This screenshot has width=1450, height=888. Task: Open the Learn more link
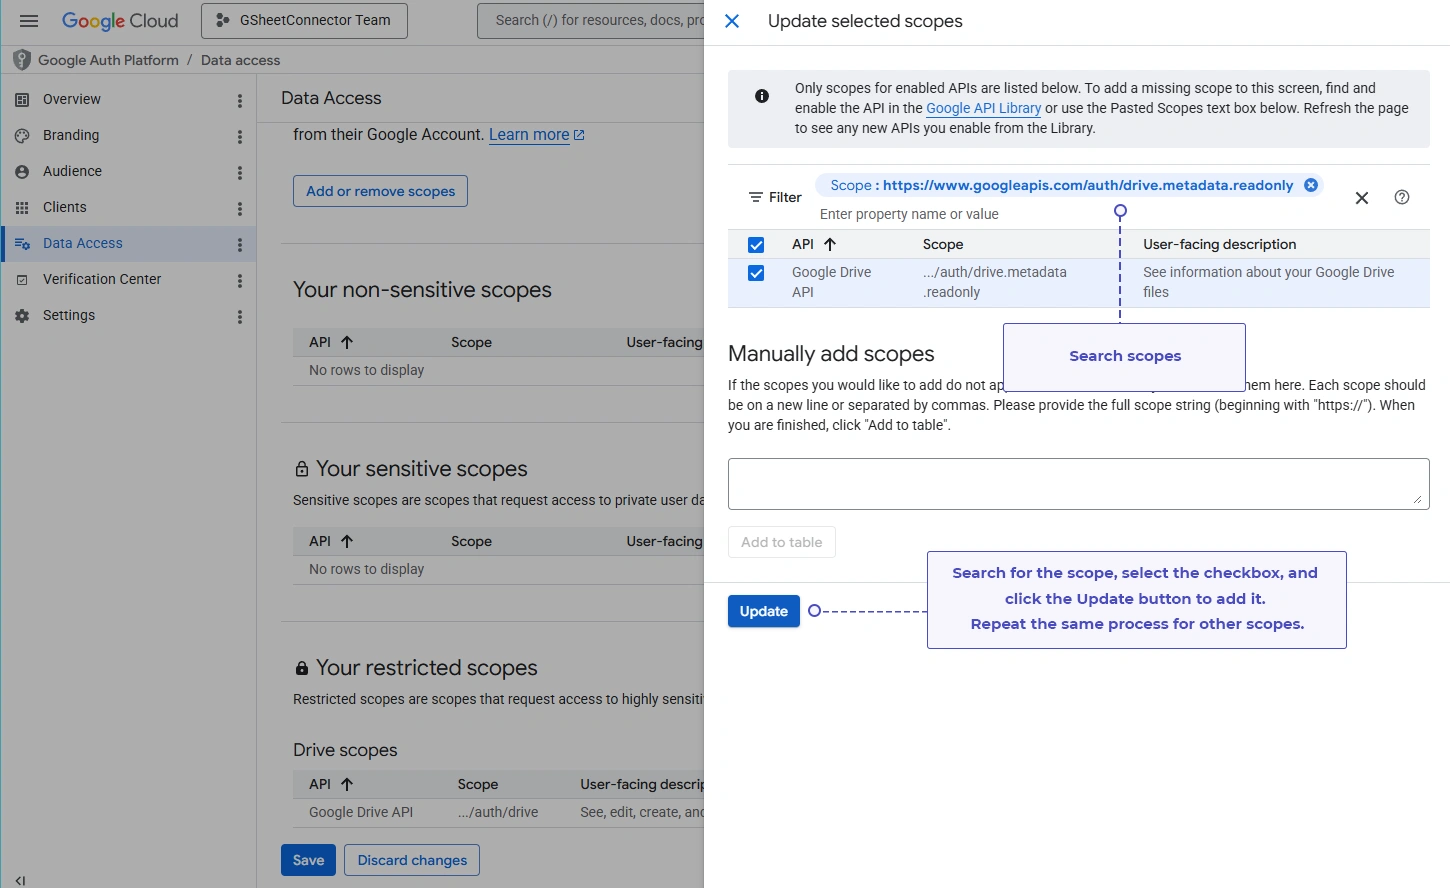pyautogui.click(x=537, y=135)
